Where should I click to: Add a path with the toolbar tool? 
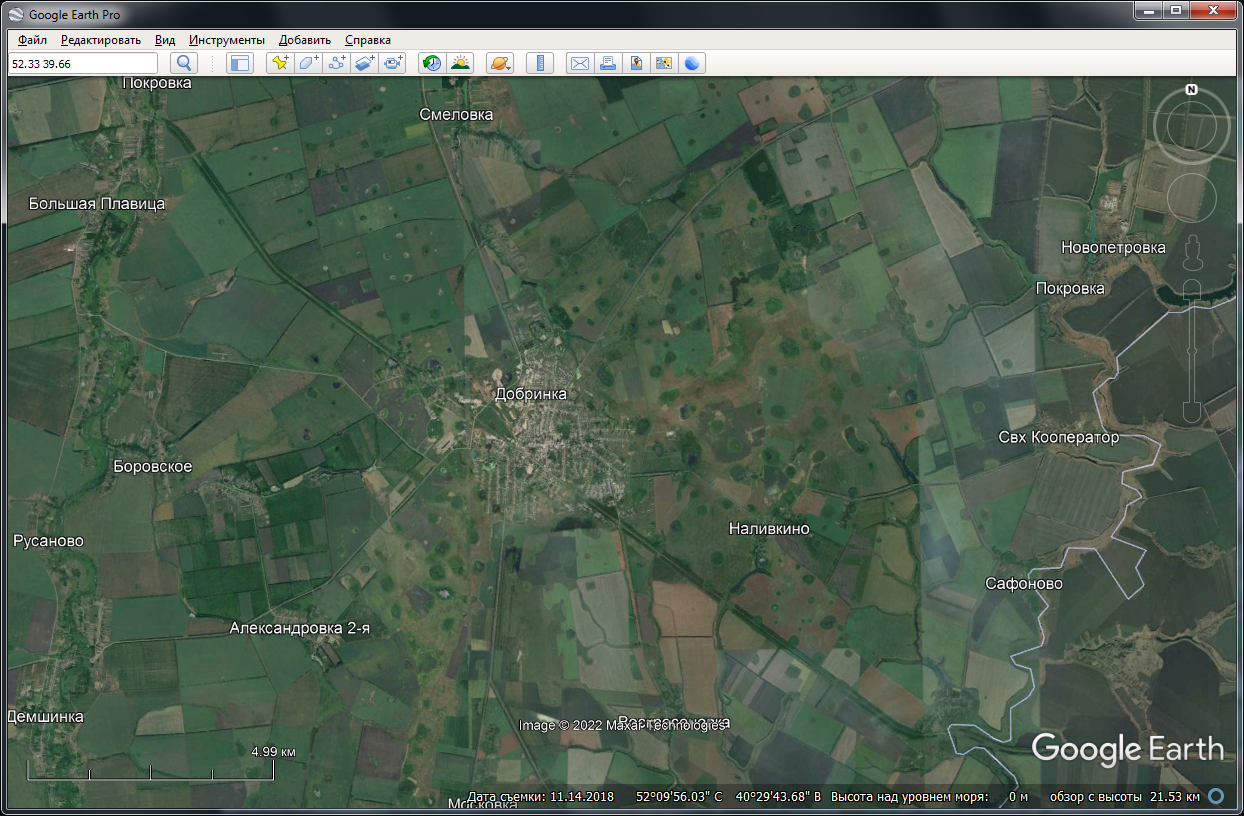(x=337, y=63)
